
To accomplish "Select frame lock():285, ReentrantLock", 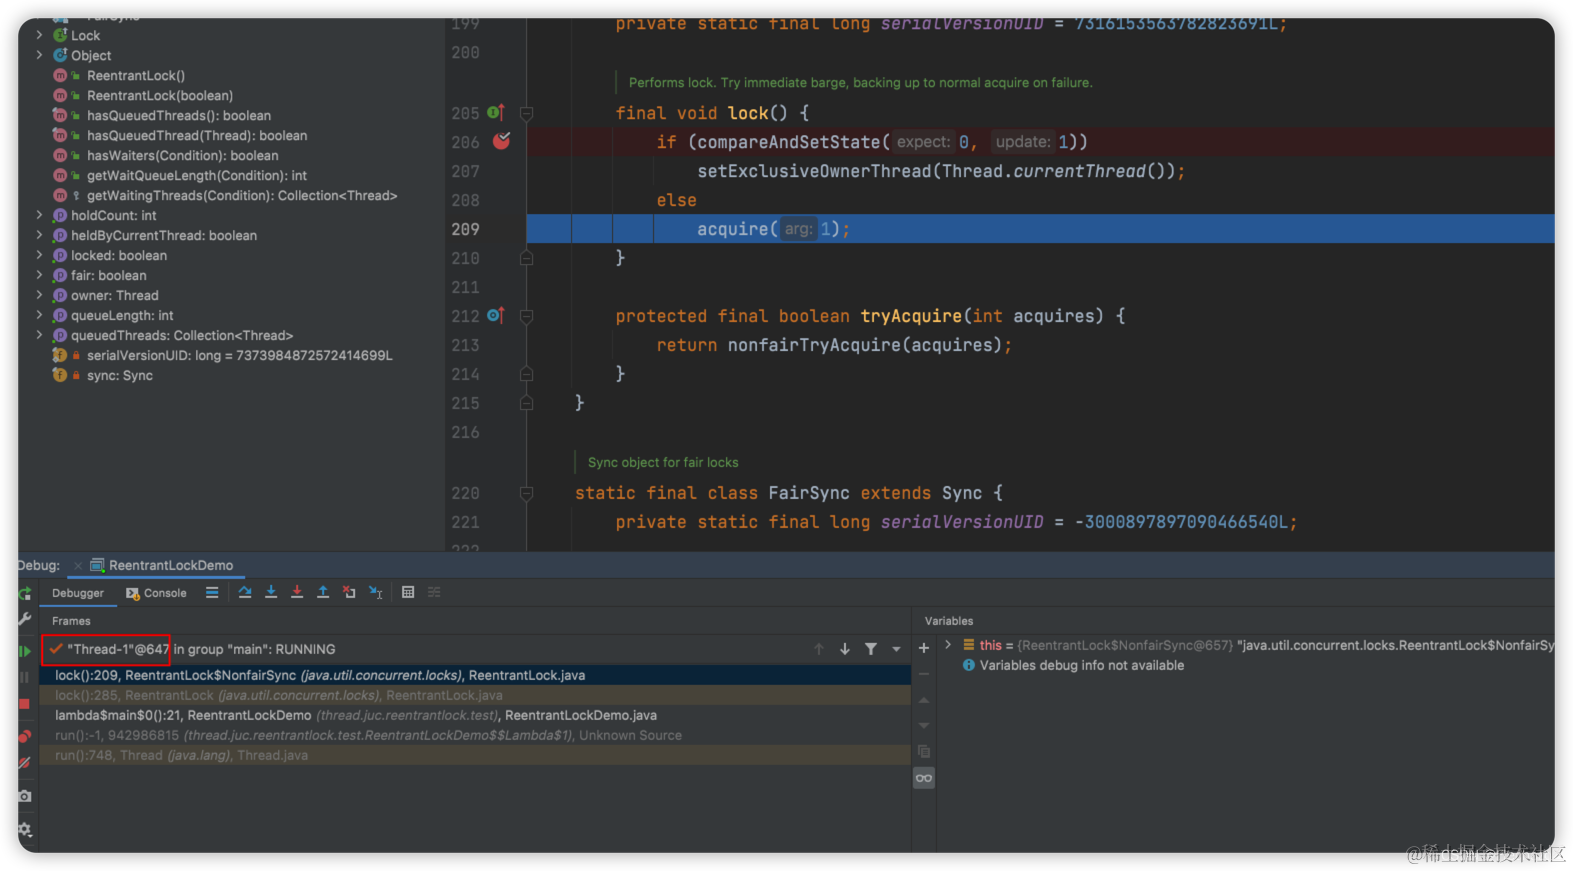I will 475,695.
